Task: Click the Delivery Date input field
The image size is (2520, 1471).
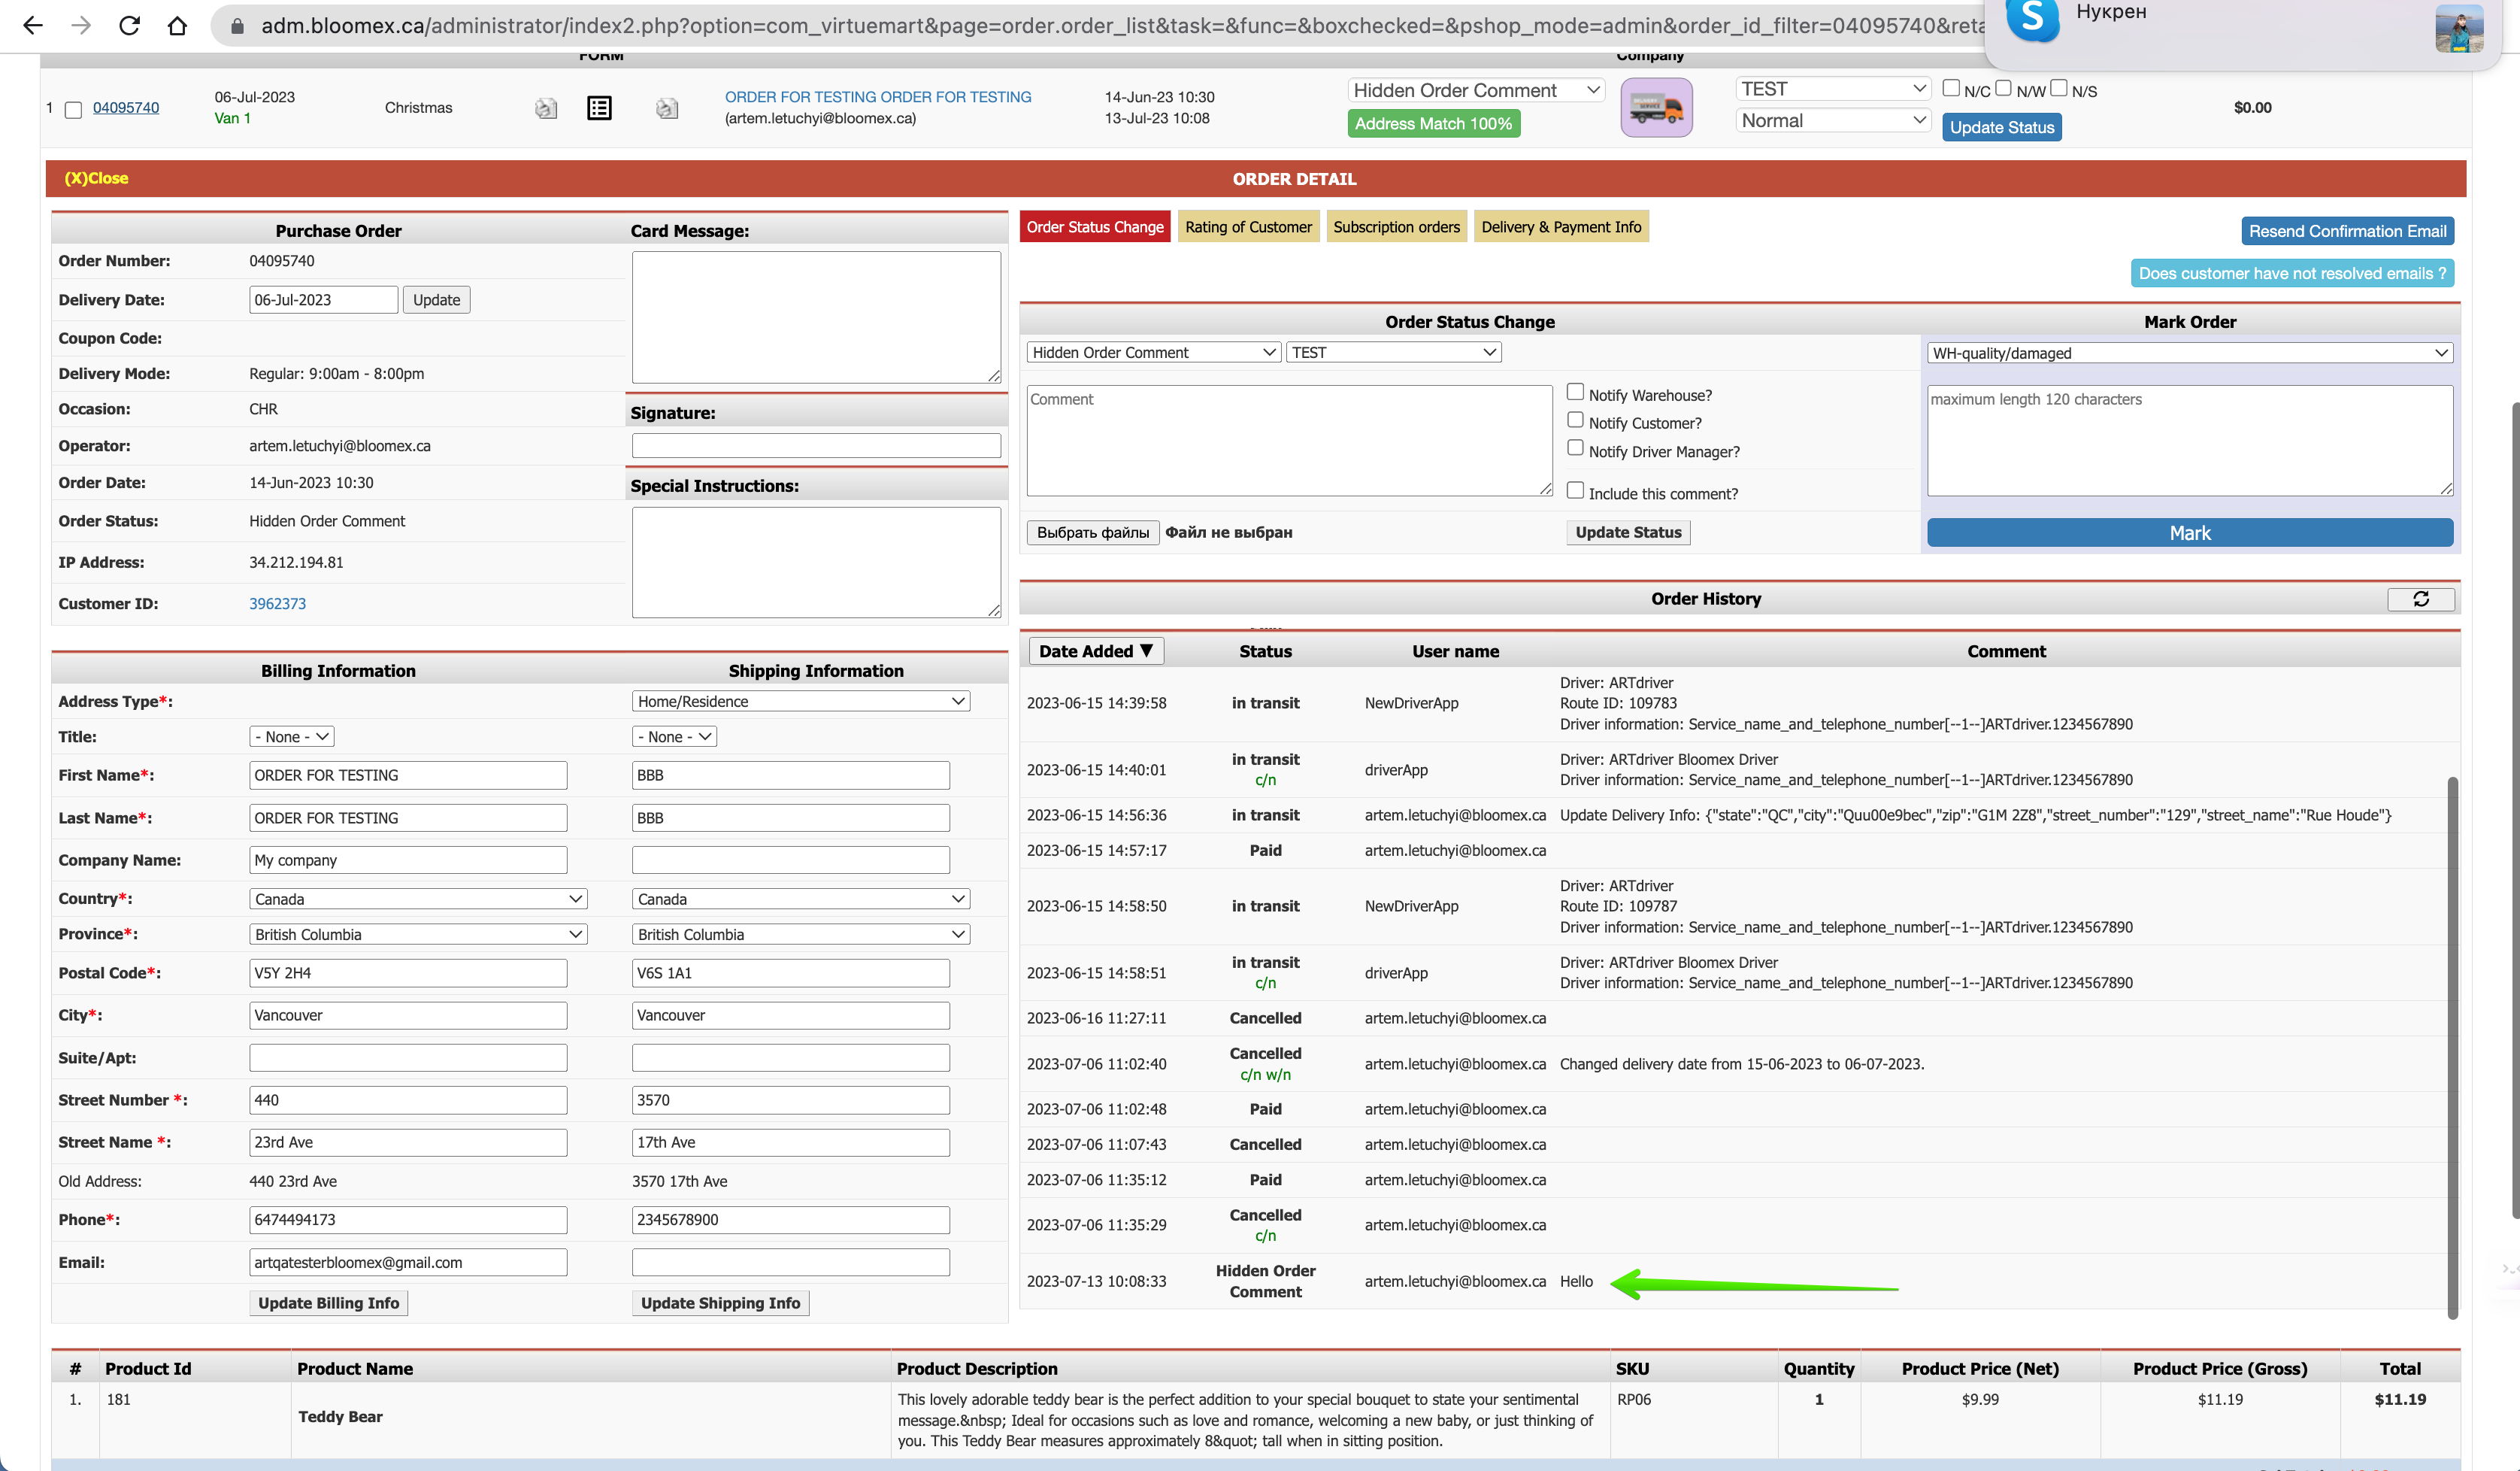Action: coord(323,300)
